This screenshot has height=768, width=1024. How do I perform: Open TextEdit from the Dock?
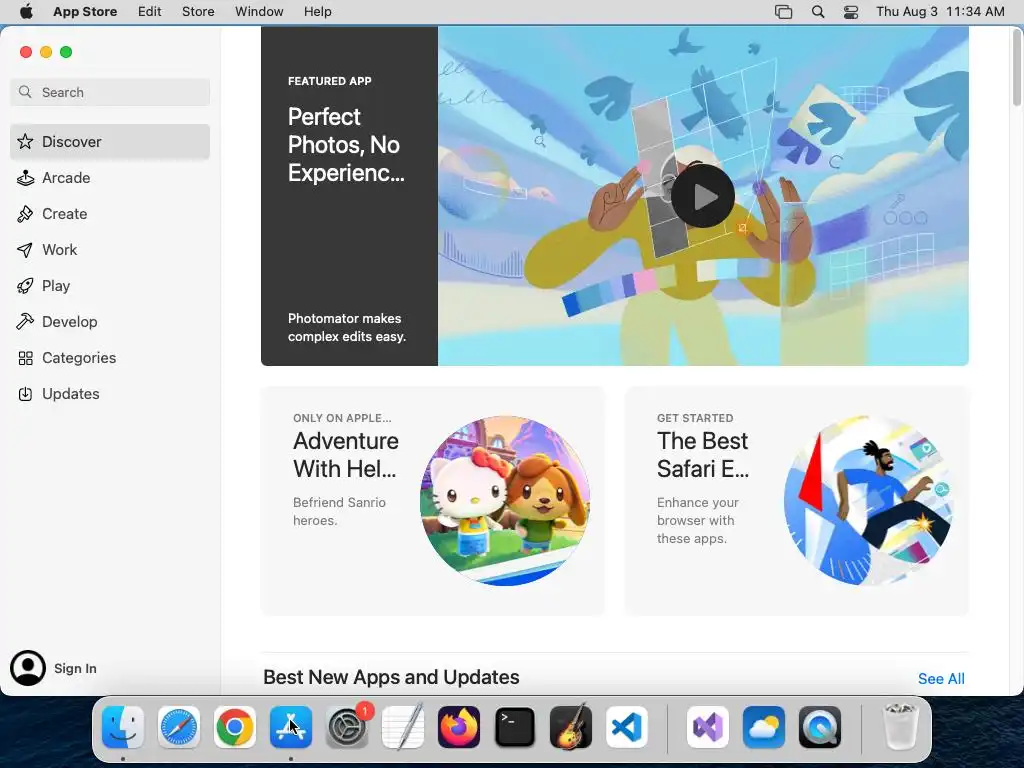403,727
